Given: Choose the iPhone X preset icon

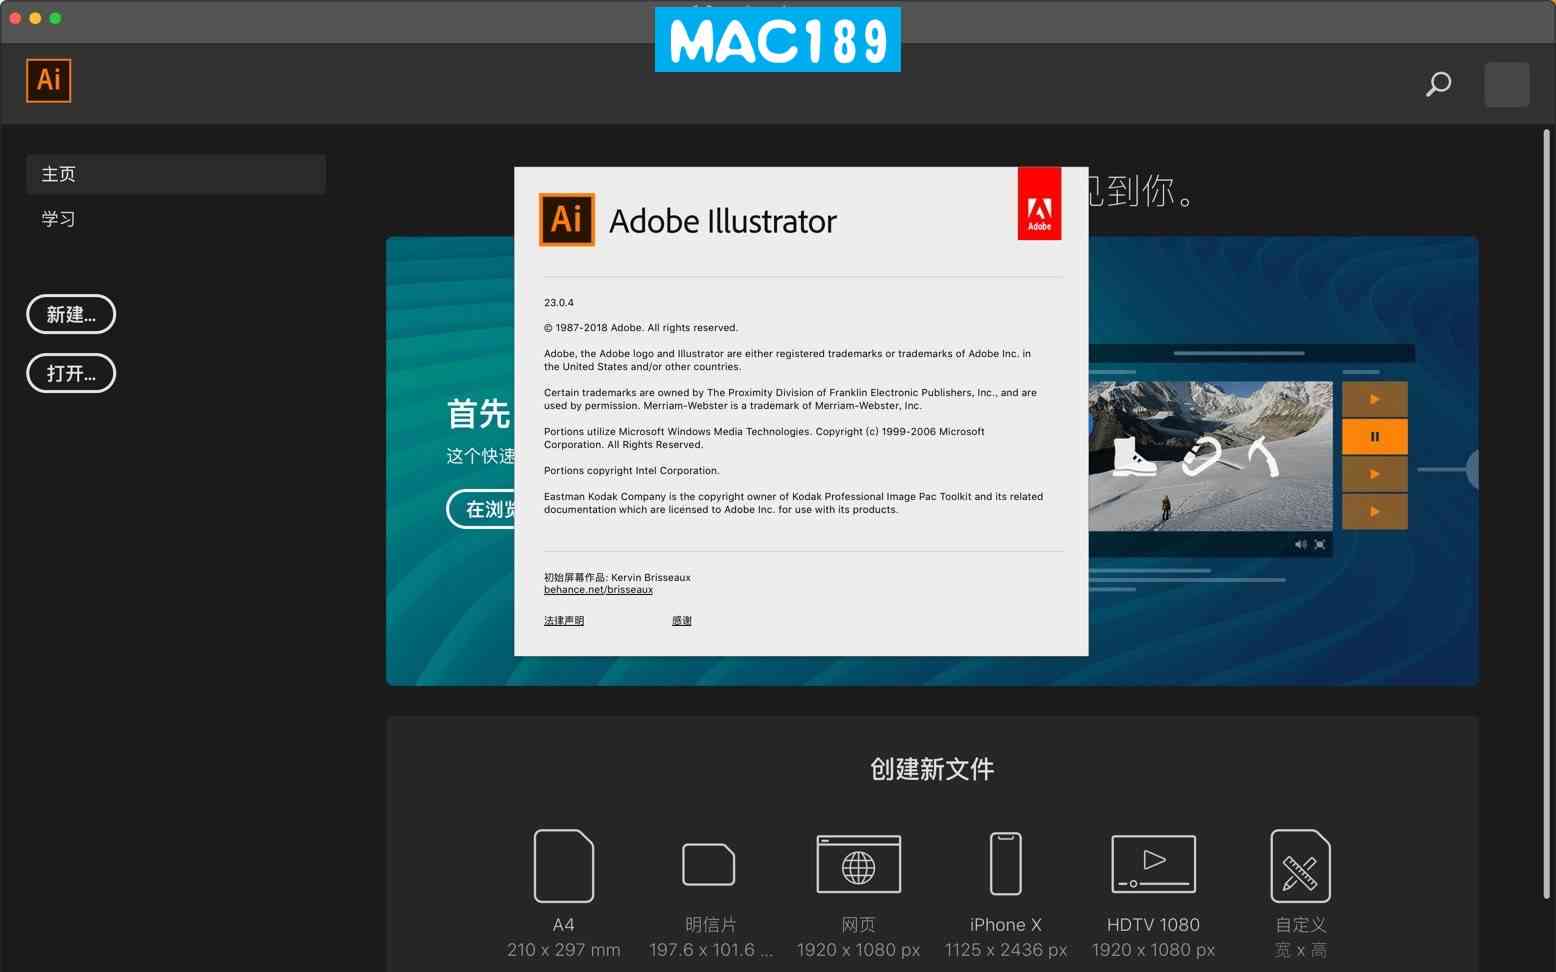Looking at the screenshot, I should click(1006, 864).
